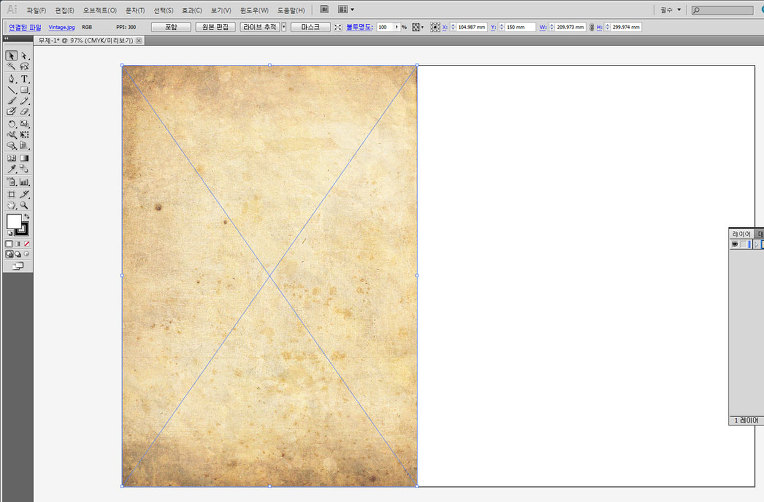Select the Eyedropper tool
This screenshot has height=502, width=764.
[12, 170]
